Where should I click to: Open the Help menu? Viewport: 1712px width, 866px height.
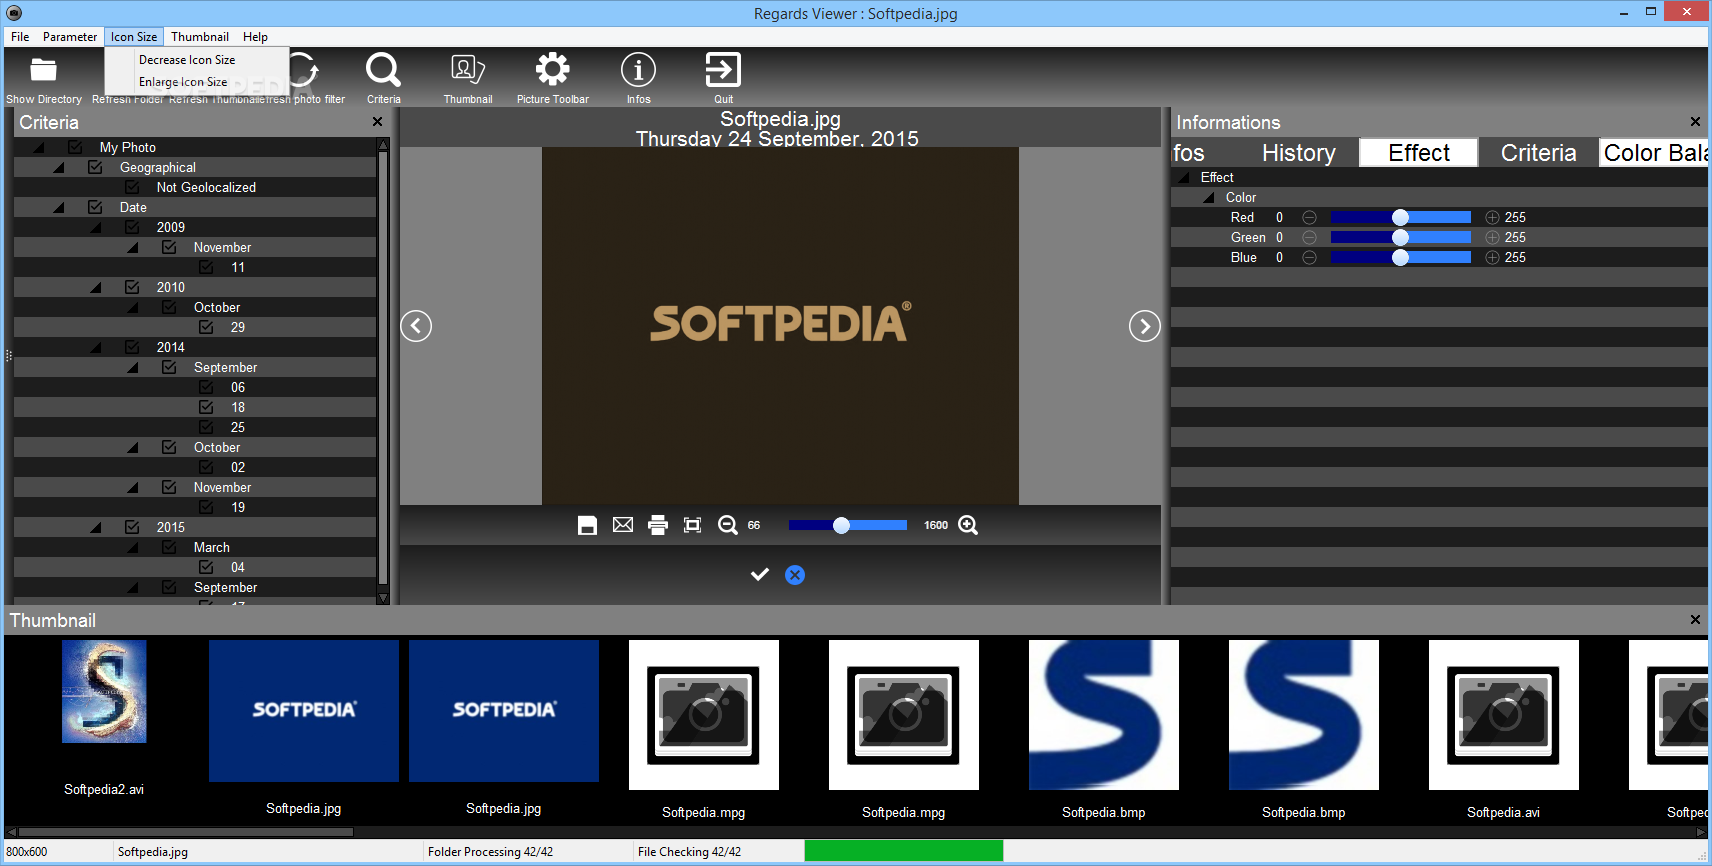tap(255, 37)
